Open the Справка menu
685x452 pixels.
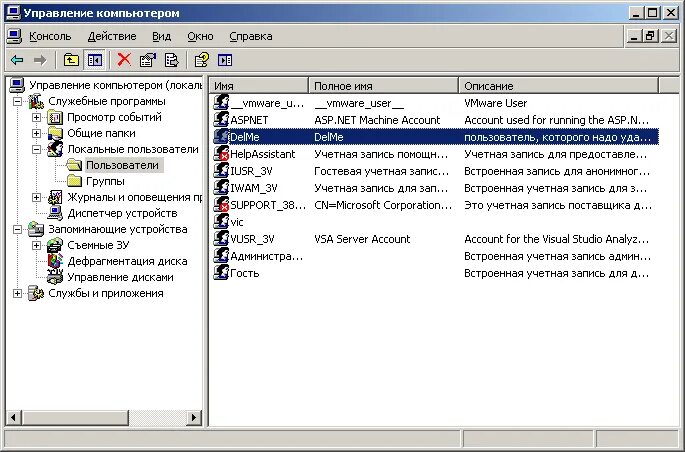point(251,36)
